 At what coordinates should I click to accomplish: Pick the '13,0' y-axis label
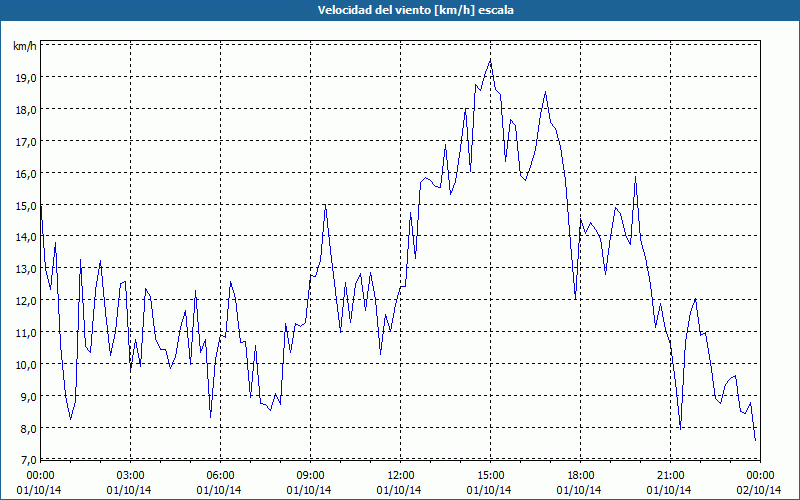[26, 269]
